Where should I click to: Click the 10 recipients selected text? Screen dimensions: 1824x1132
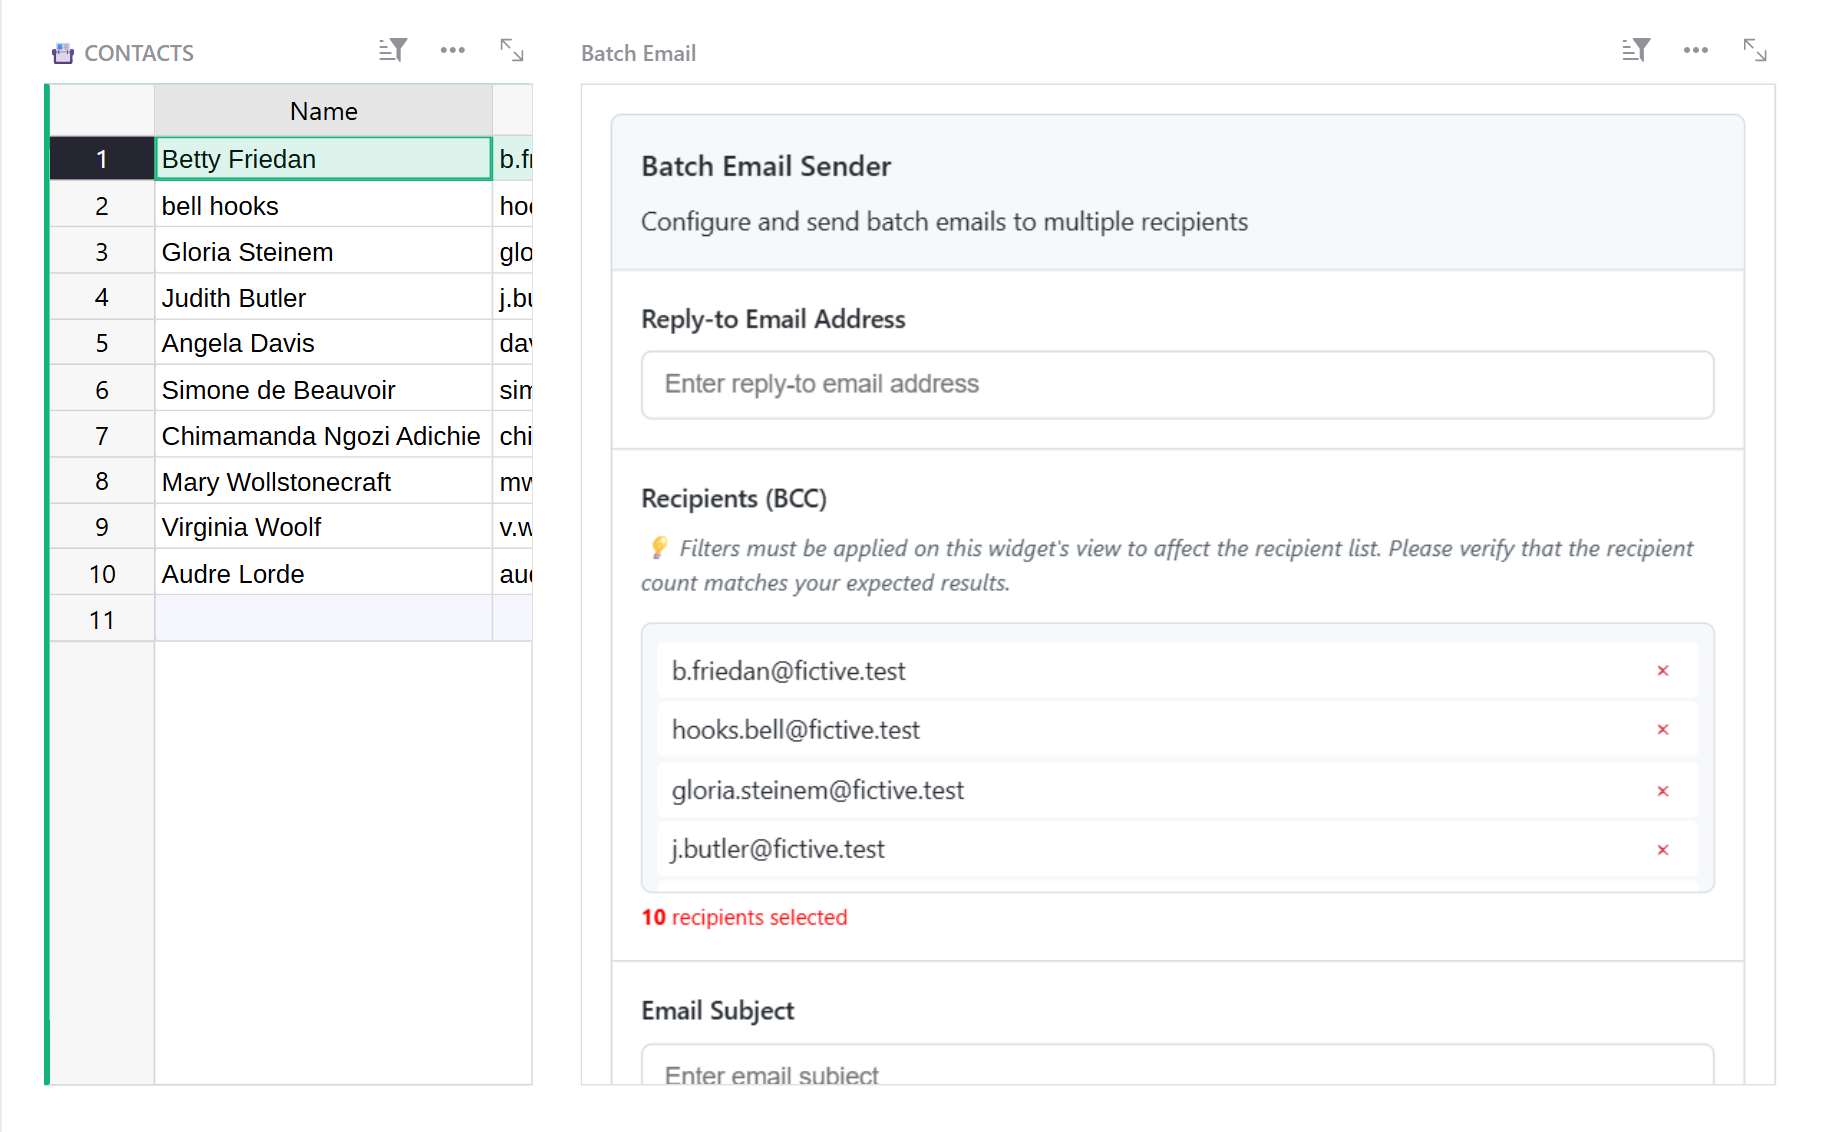tap(743, 917)
